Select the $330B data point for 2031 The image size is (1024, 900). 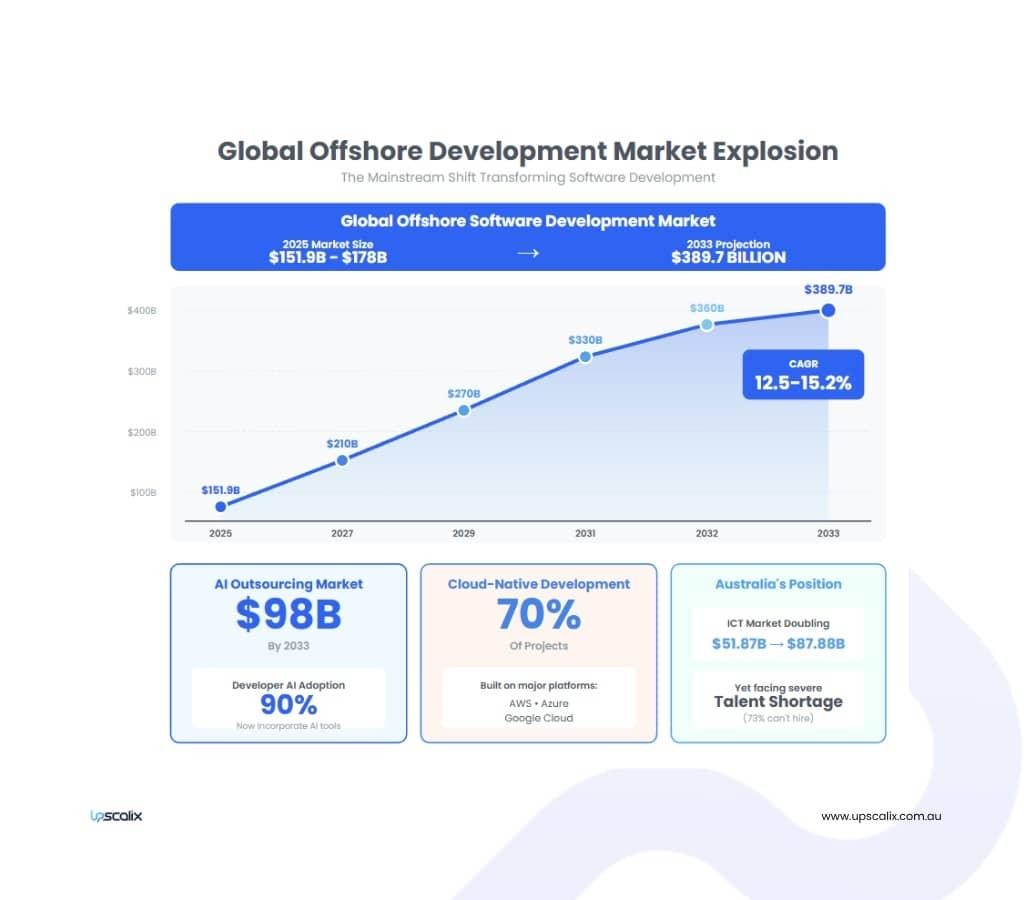(x=585, y=356)
